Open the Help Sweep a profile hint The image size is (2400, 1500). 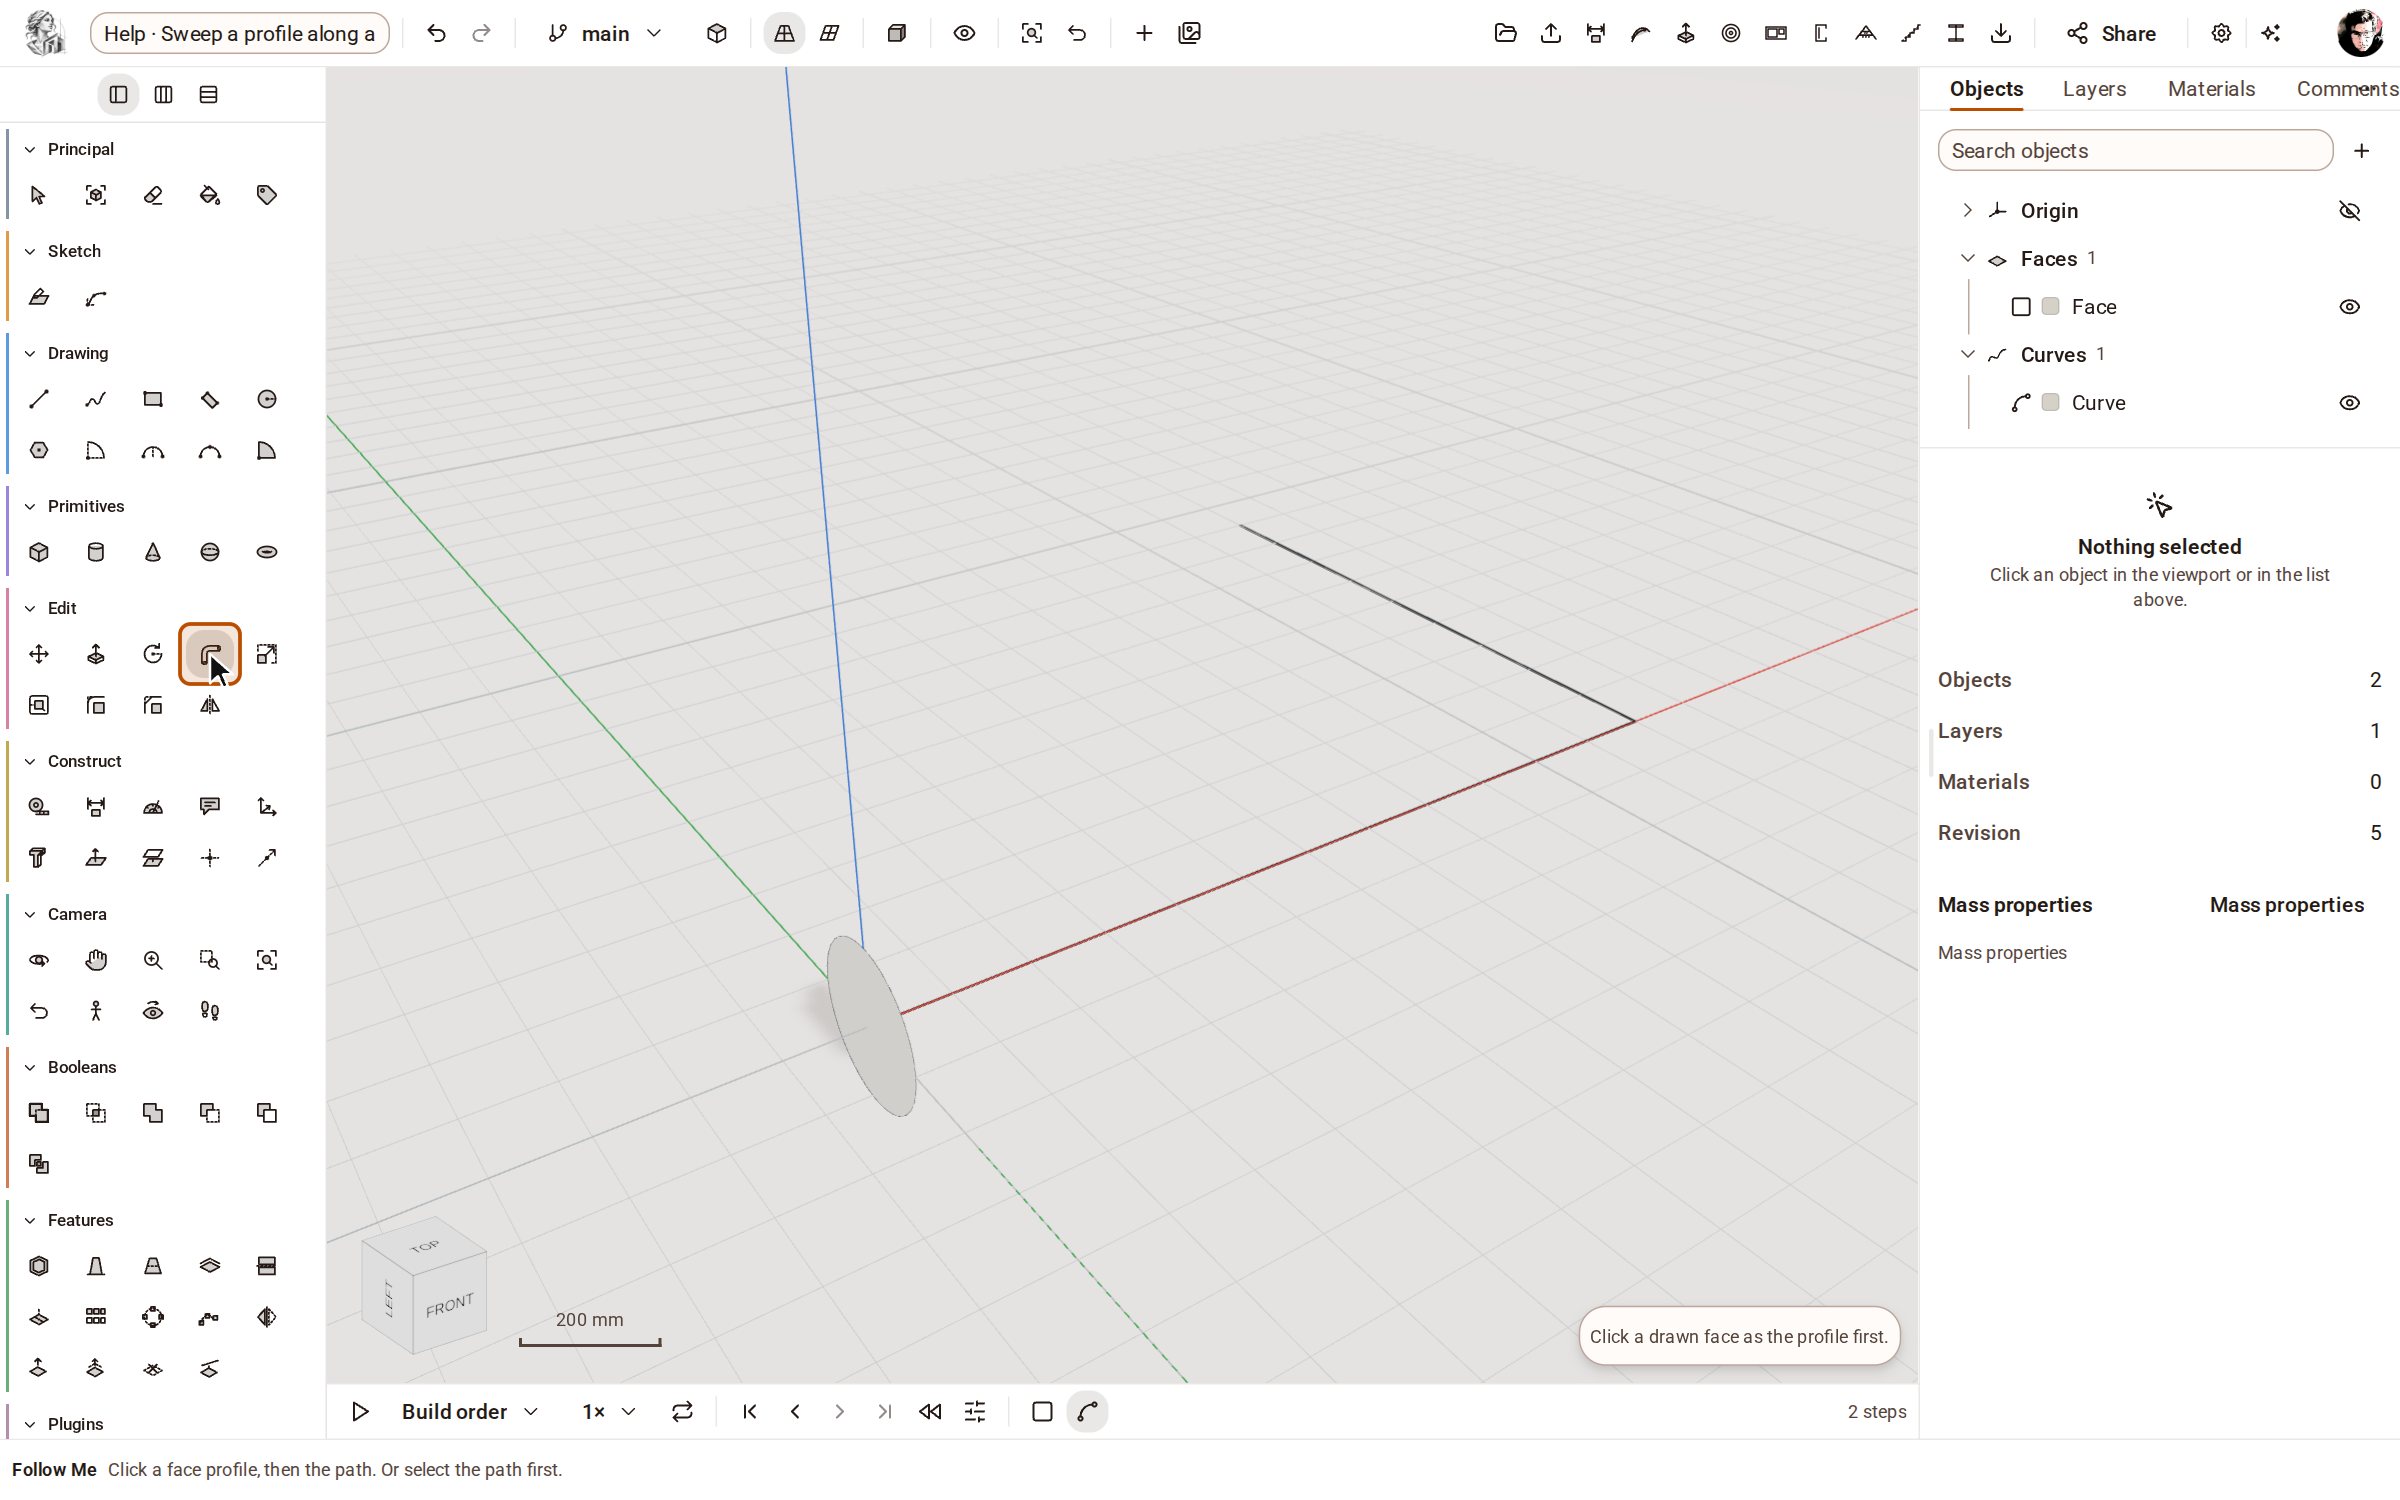239,33
